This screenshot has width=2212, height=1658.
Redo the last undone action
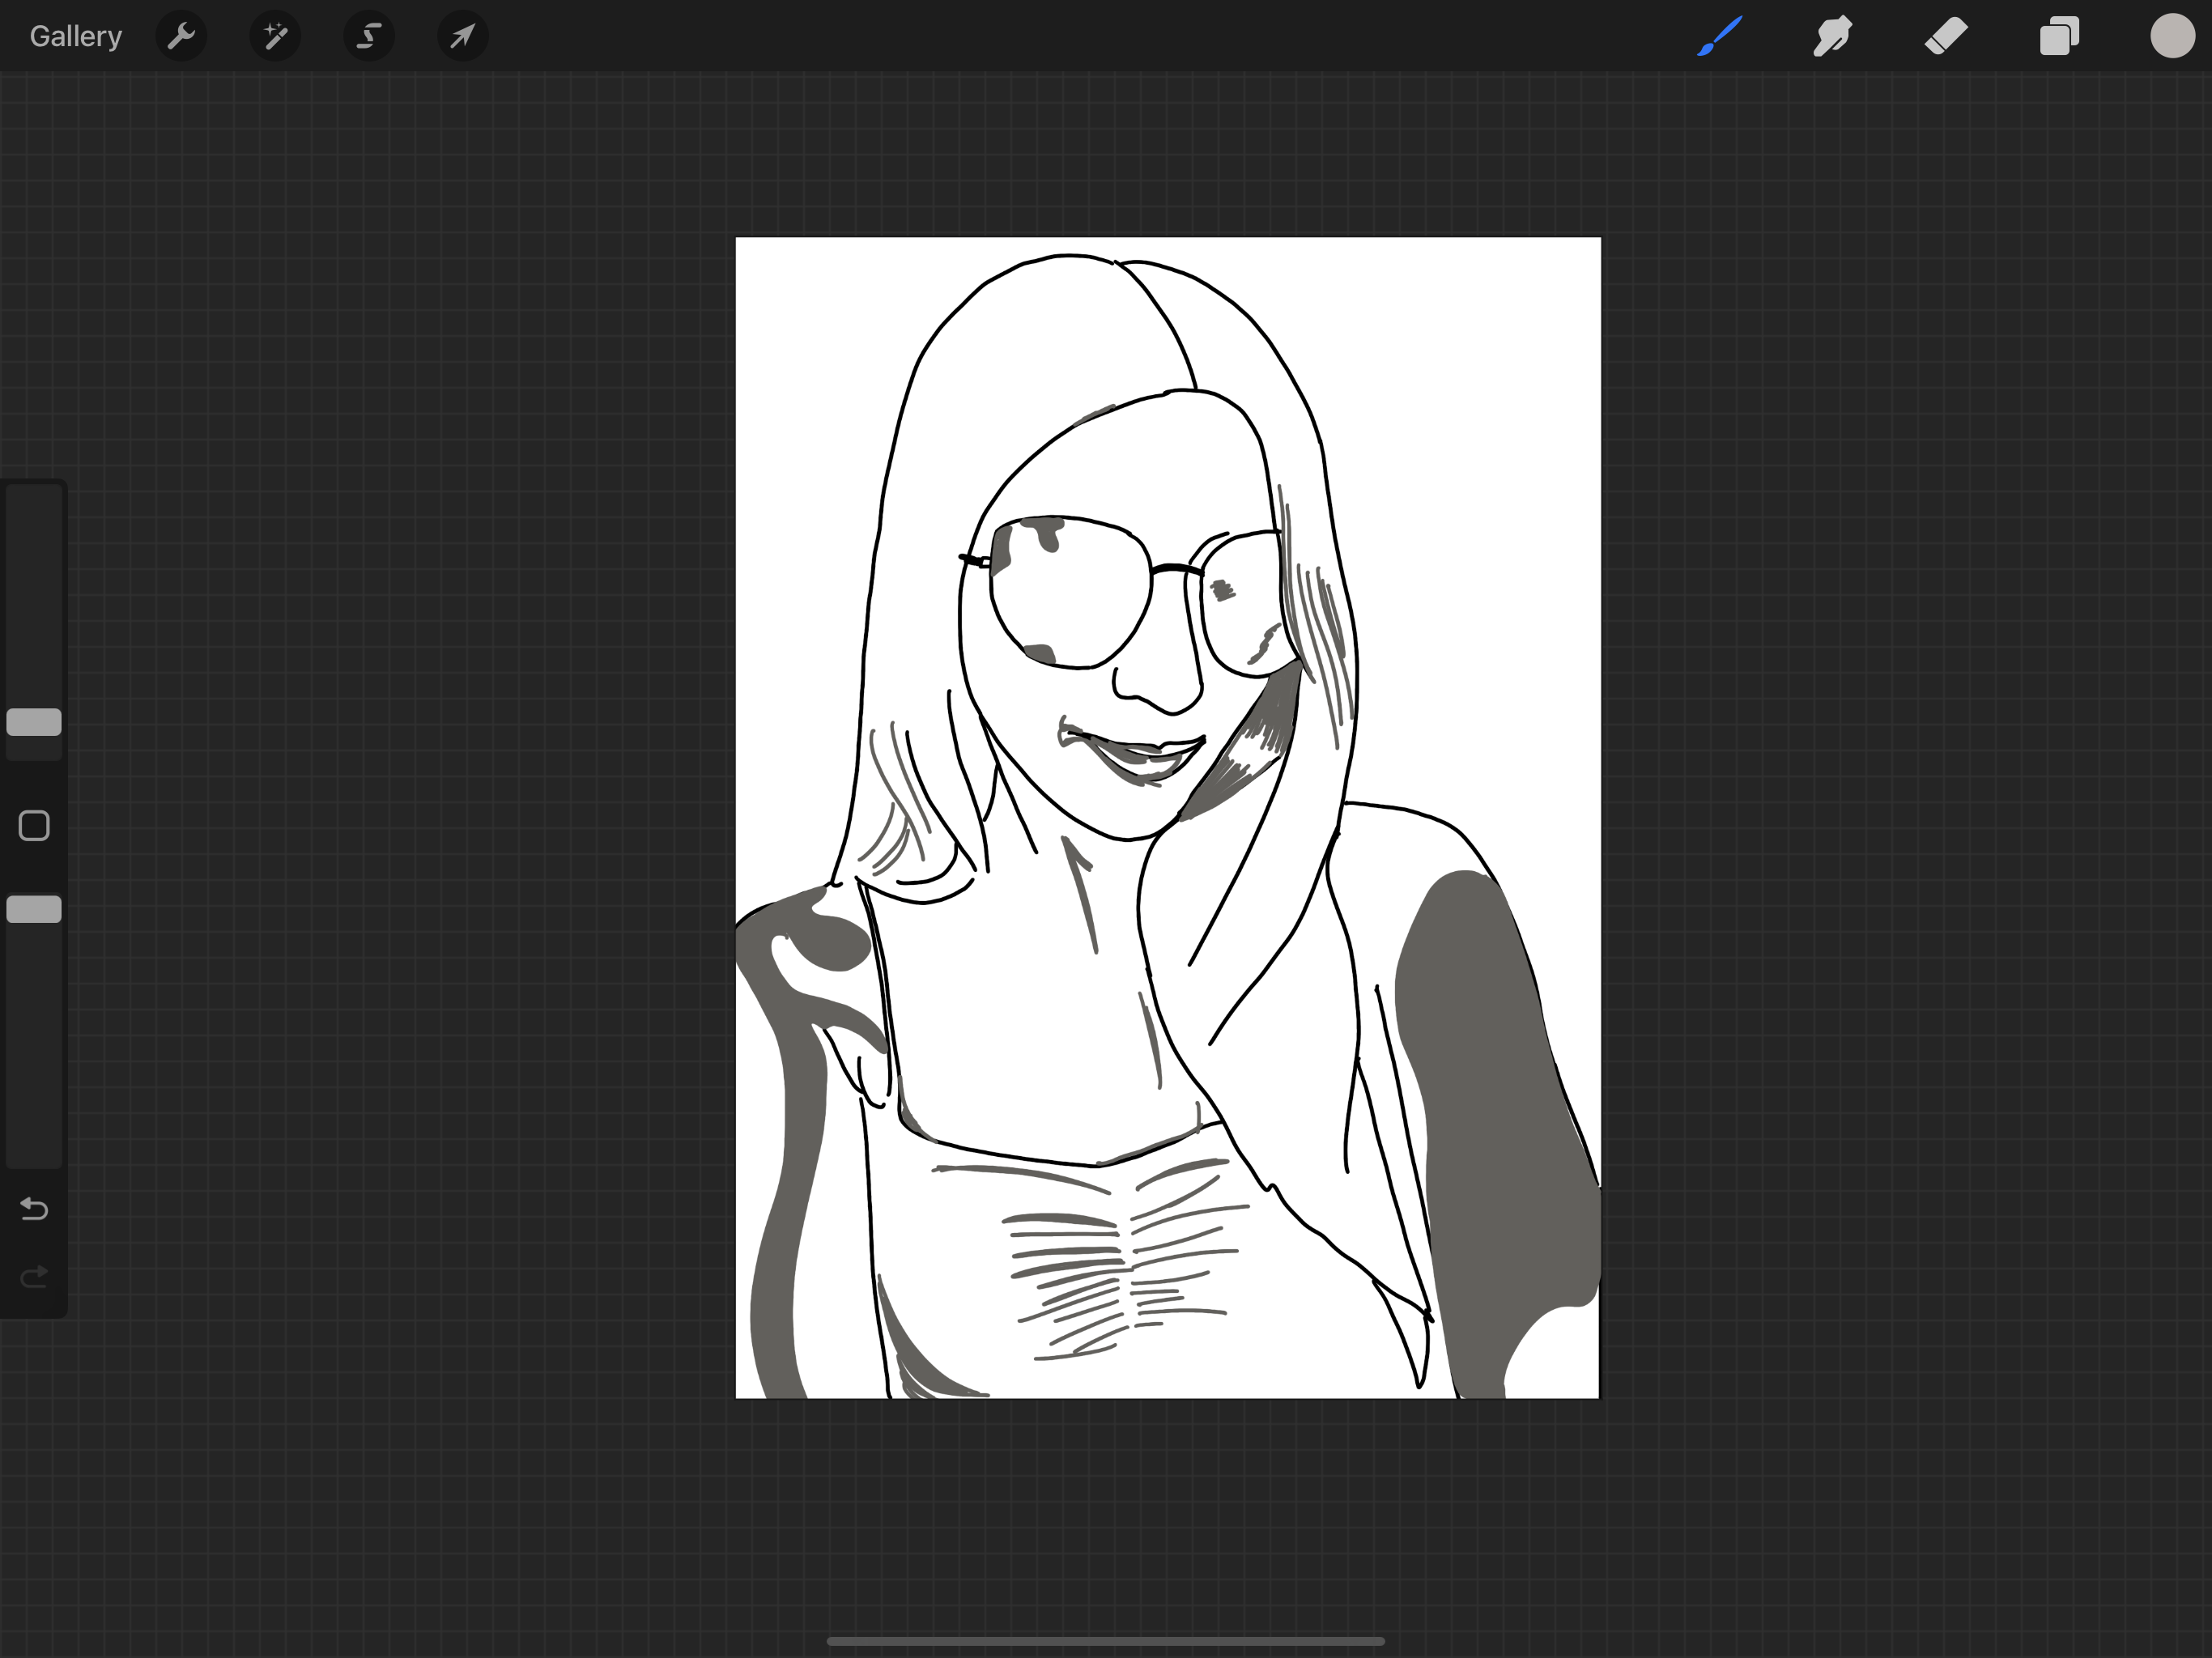(34, 1277)
